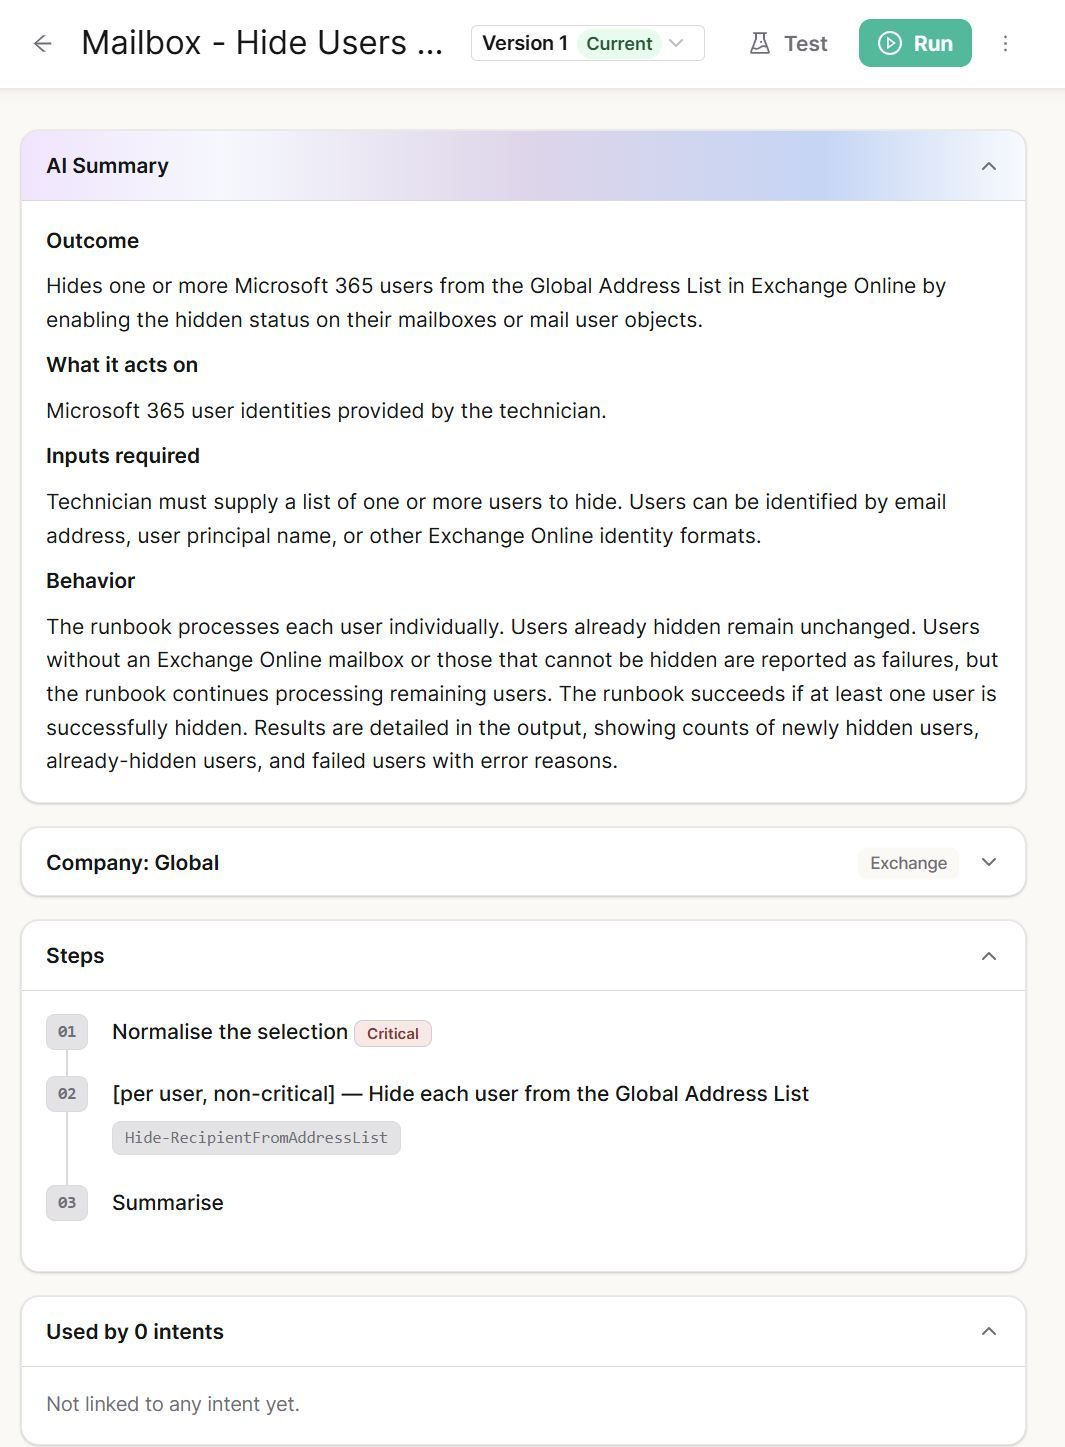1065x1447 pixels.
Task: Collapse the AI Summary panel
Action: click(x=989, y=166)
